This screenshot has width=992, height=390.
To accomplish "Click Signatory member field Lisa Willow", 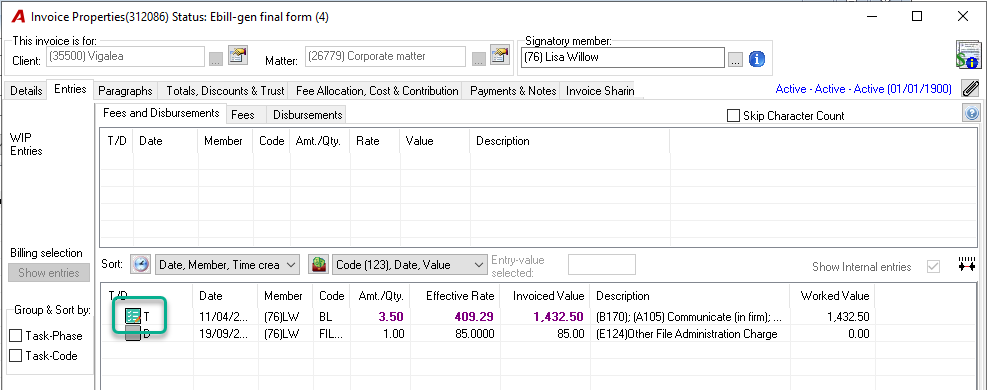I will click(x=623, y=58).
